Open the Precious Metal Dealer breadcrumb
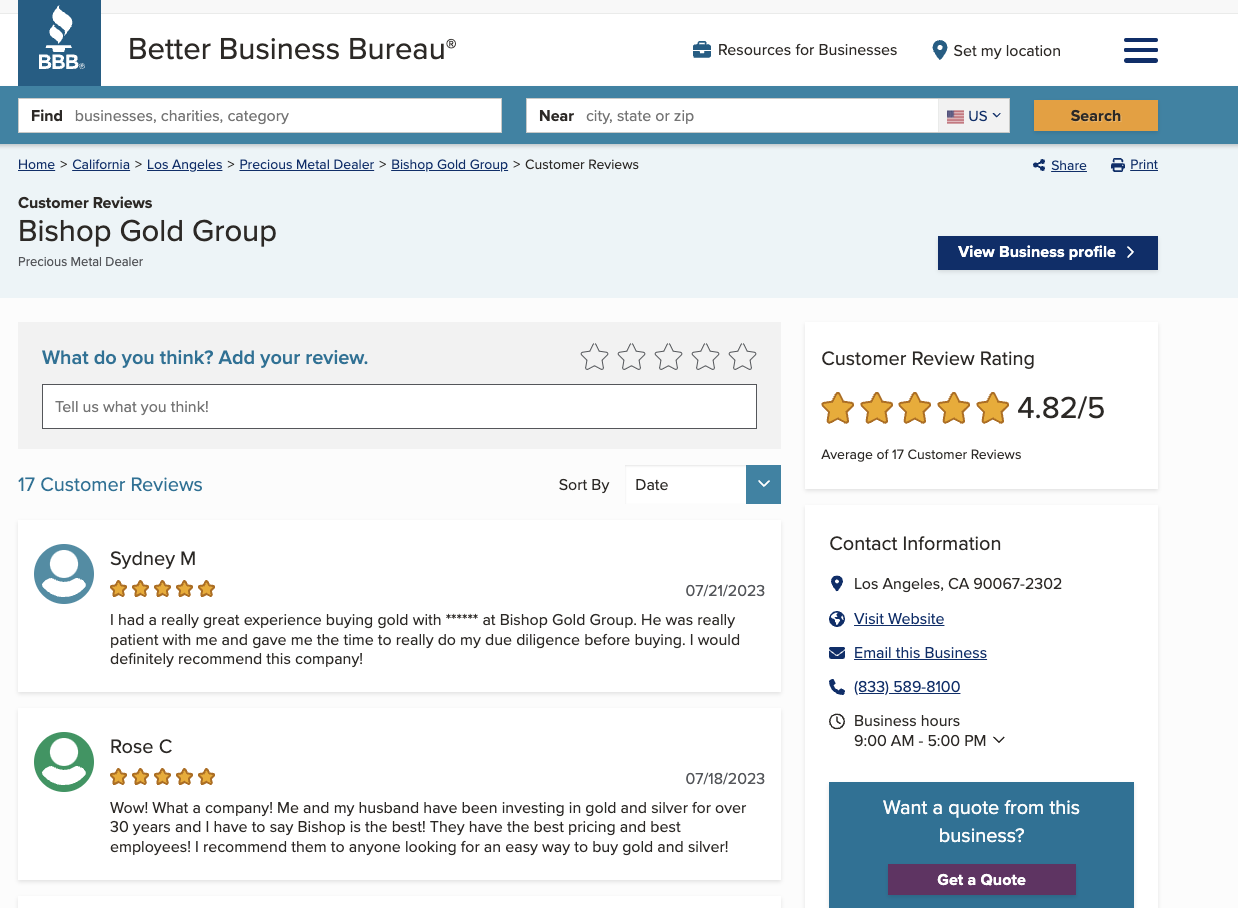1238x908 pixels. pyautogui.click(x=307, y=165)
